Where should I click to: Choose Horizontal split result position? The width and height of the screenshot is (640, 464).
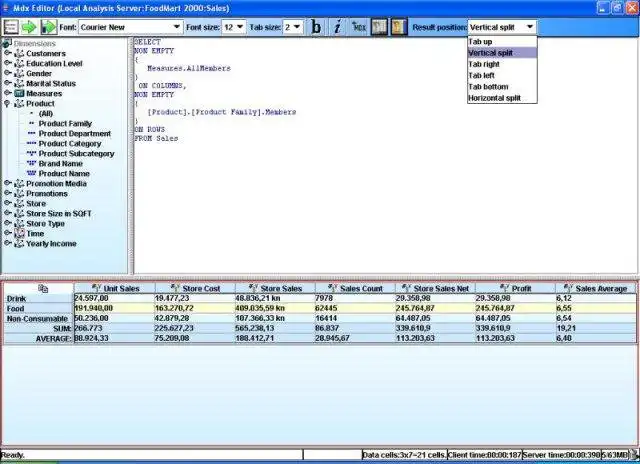[x=502, y=98]
